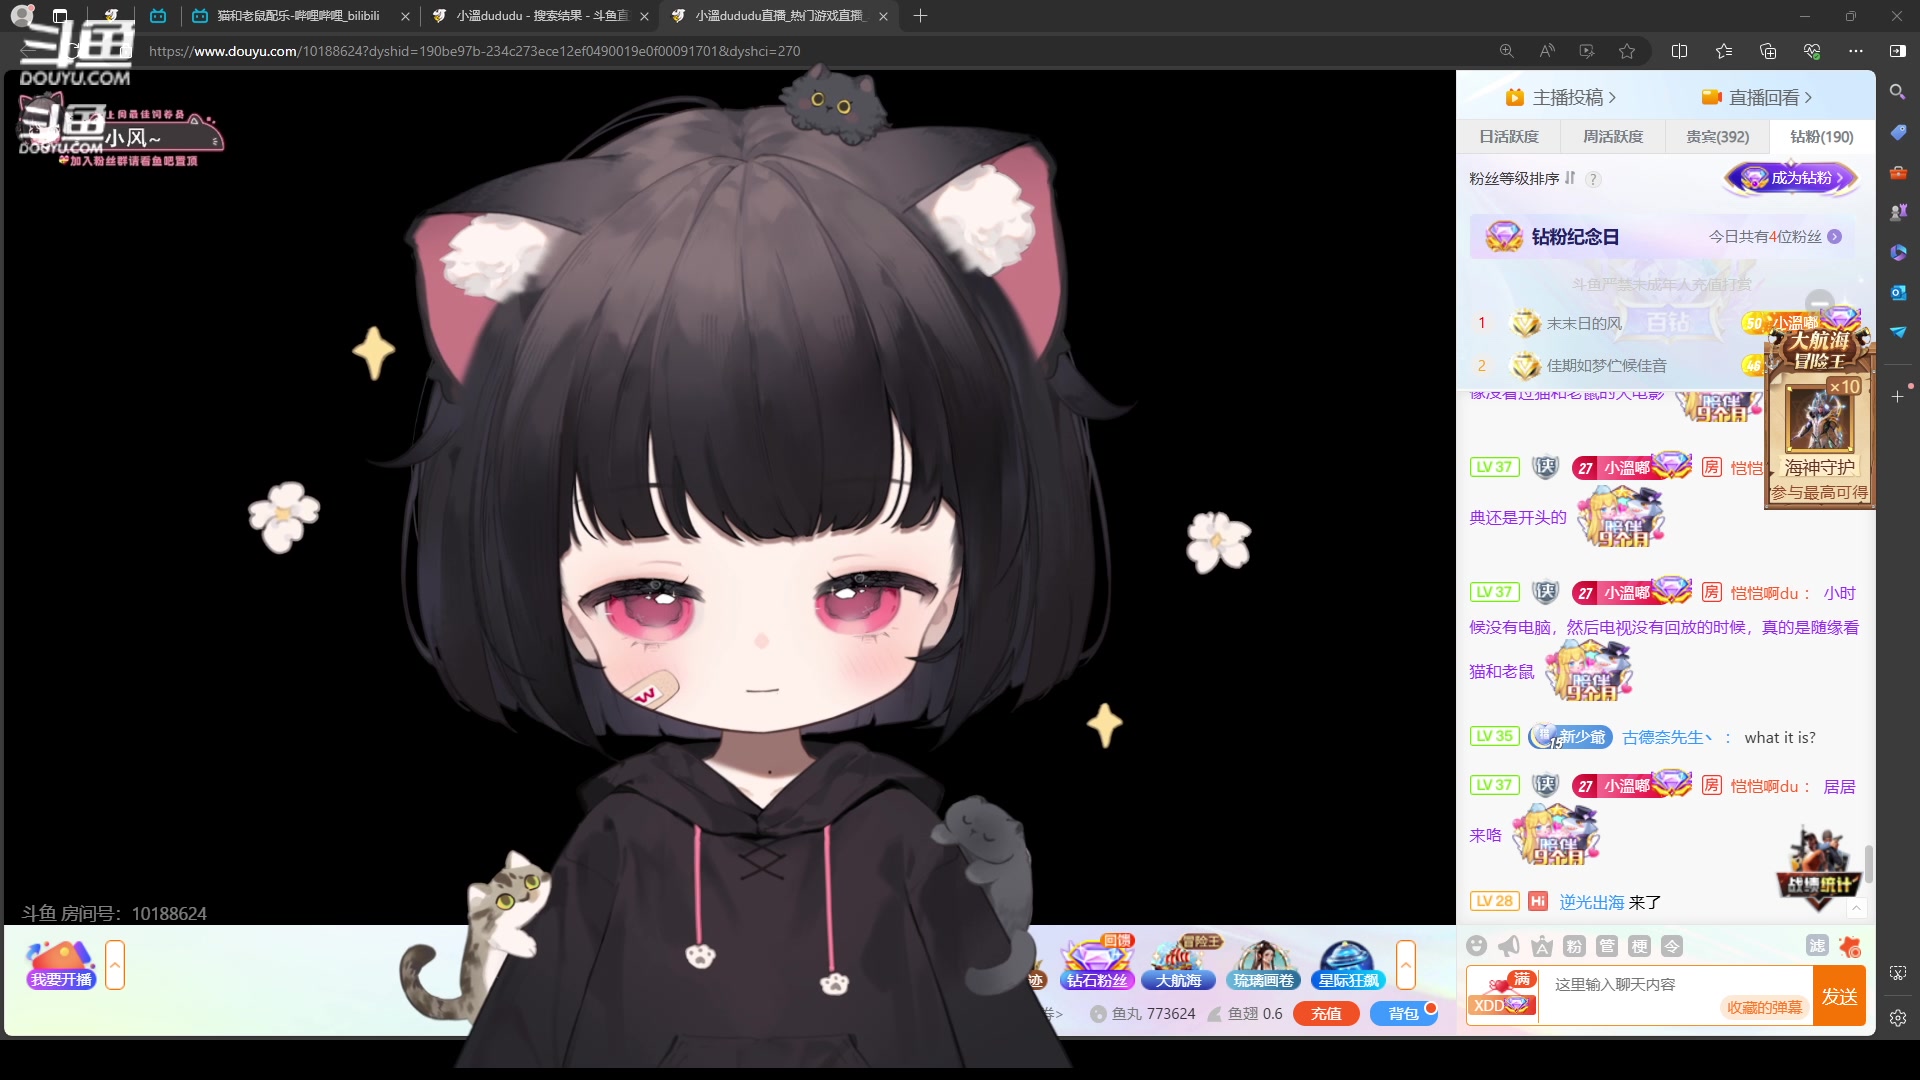Viewport: 1920px width, 1080px height.
Task: Click the 令 command icon
Action: [1672, 946]
